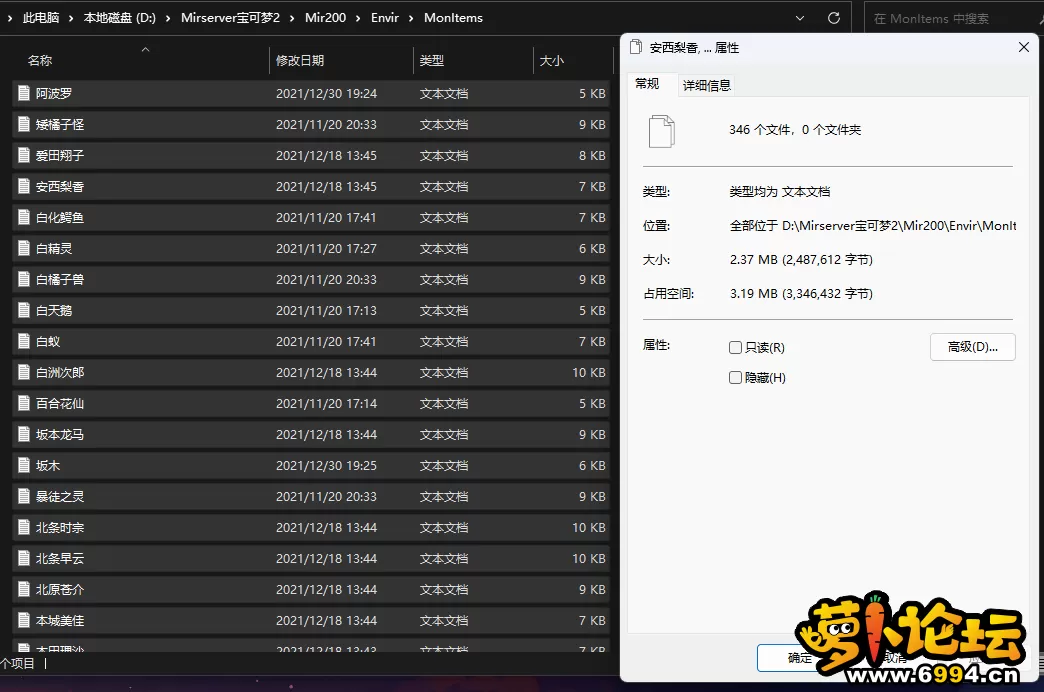Open 高级(D)... advanced attributes dialog
This screenshot has width=1044, height=692.
click(973, 347)
